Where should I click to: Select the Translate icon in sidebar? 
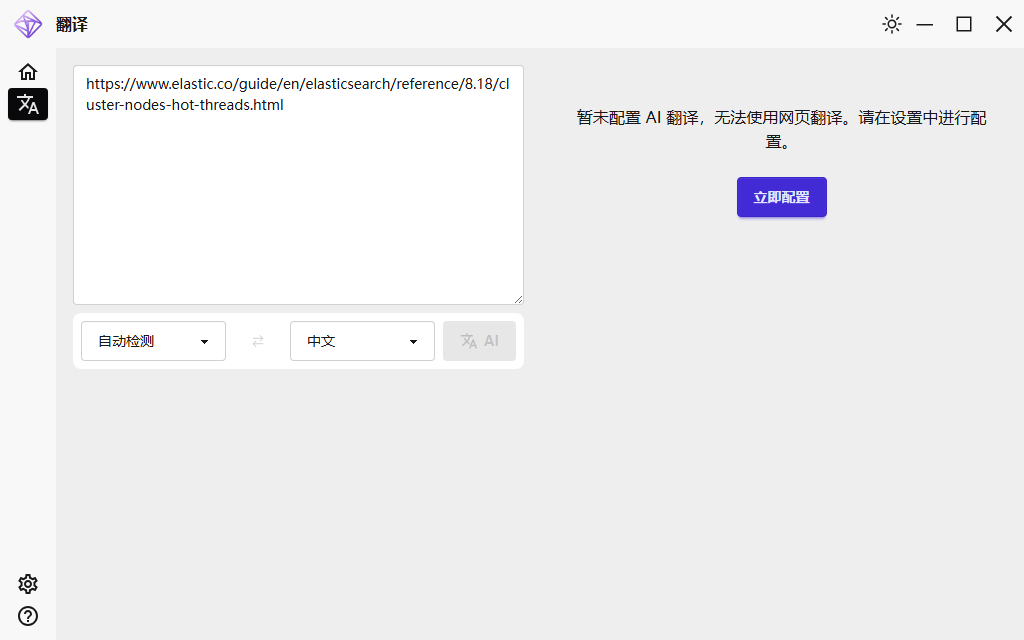28,104
